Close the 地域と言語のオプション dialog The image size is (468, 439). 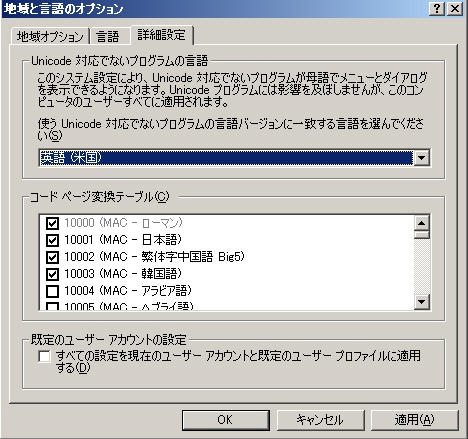tap(454, 8)
